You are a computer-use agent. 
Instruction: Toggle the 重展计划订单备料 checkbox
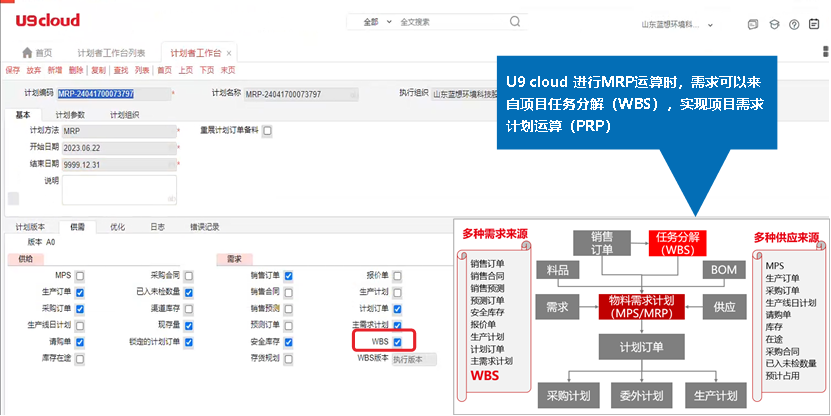(267, 131)
